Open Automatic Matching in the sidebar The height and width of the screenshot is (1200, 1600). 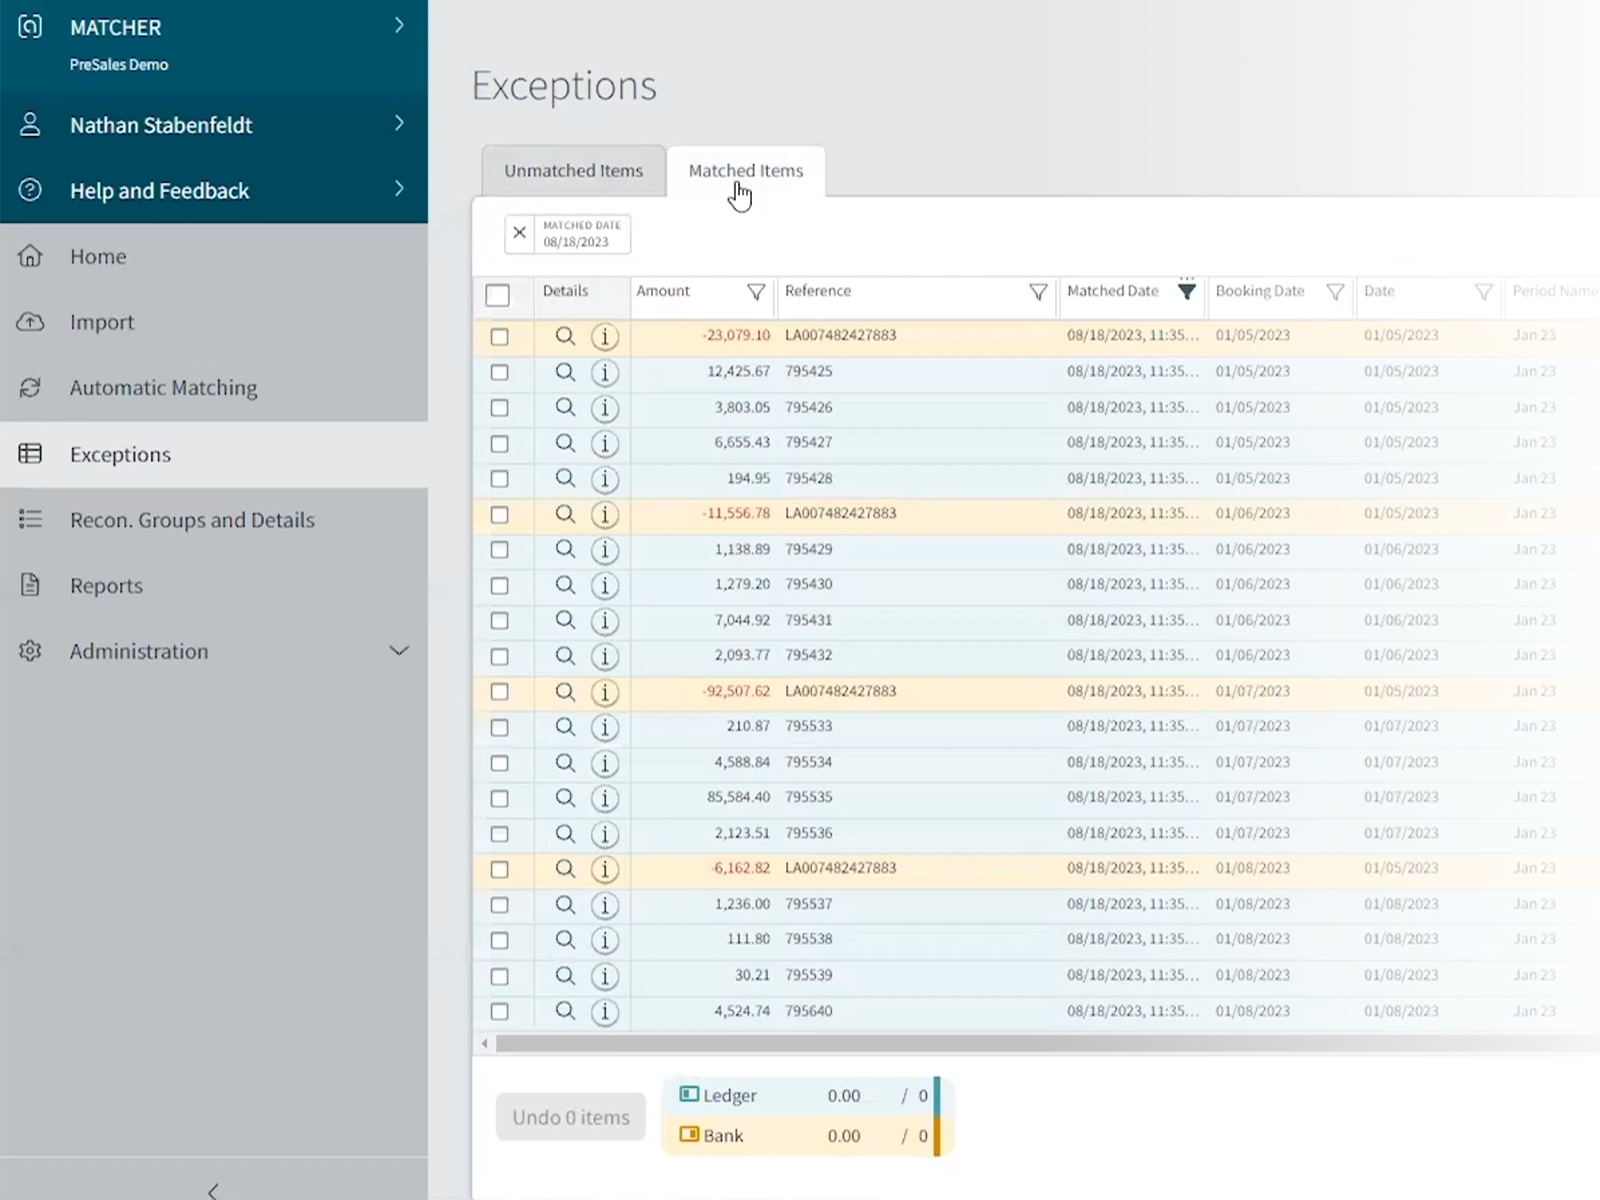pyautogui.click(x=163, y=388)
